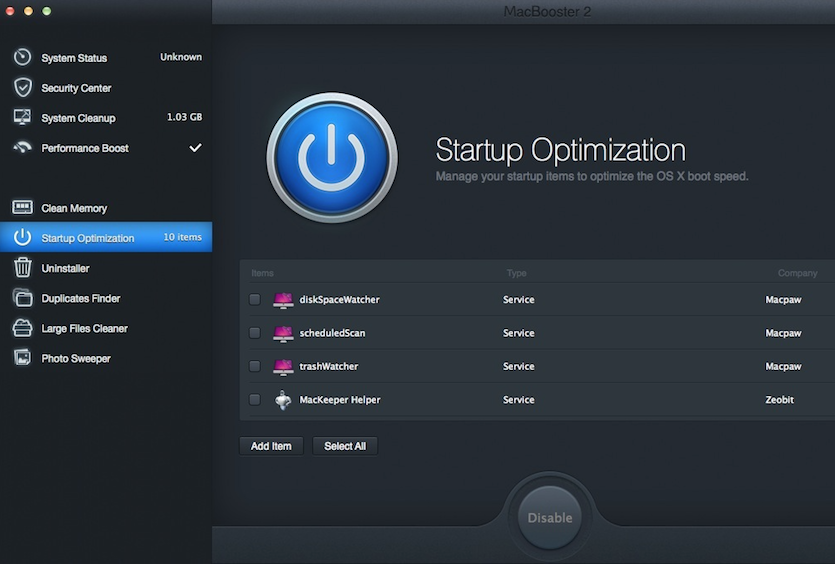Click Service type in diskSpaceWatcher row
This screenshot has width=835, height=564.
click(519, 299)
